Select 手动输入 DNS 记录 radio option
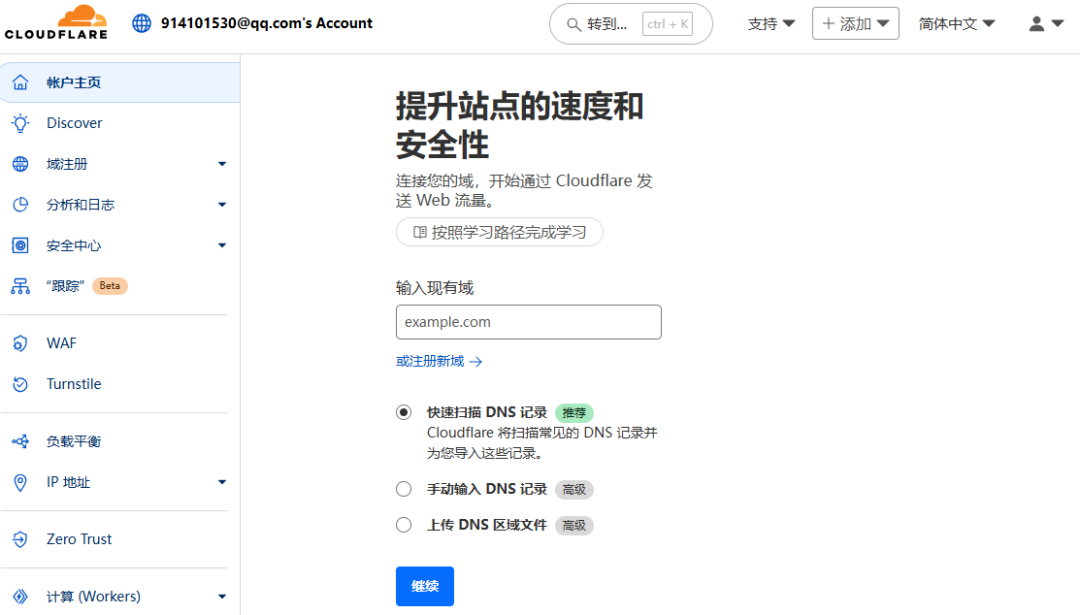The width and height of the screenshot is (1080, 615). [404, 489]
